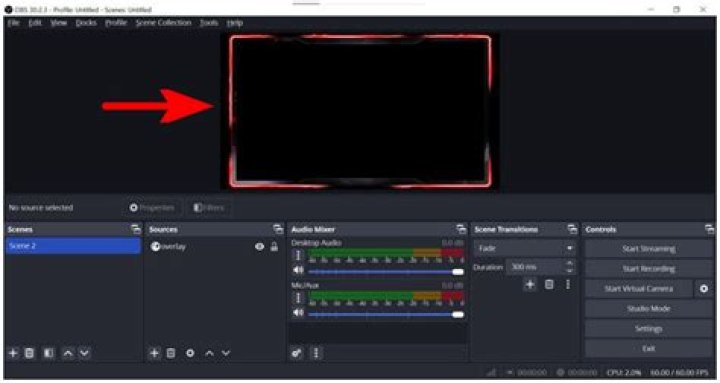Adjust Desktop Audio volume slider

pos(386,272)
